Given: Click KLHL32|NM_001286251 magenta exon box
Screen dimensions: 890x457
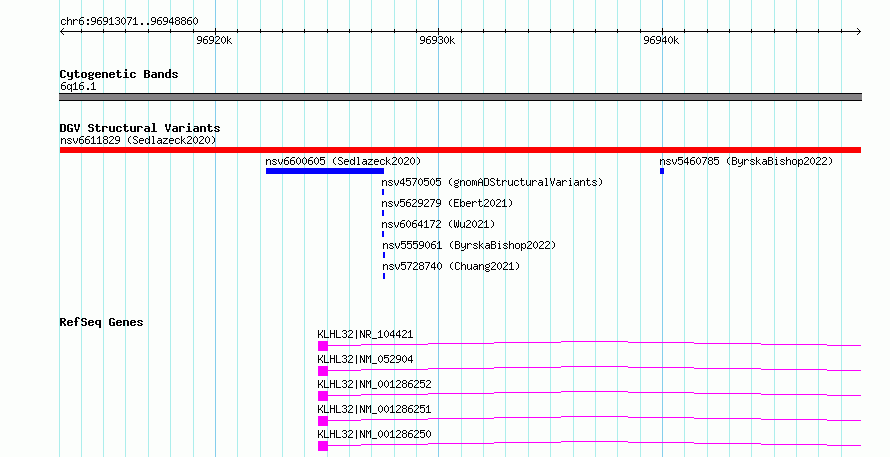Looking at the screenshot, I should 322,421.
